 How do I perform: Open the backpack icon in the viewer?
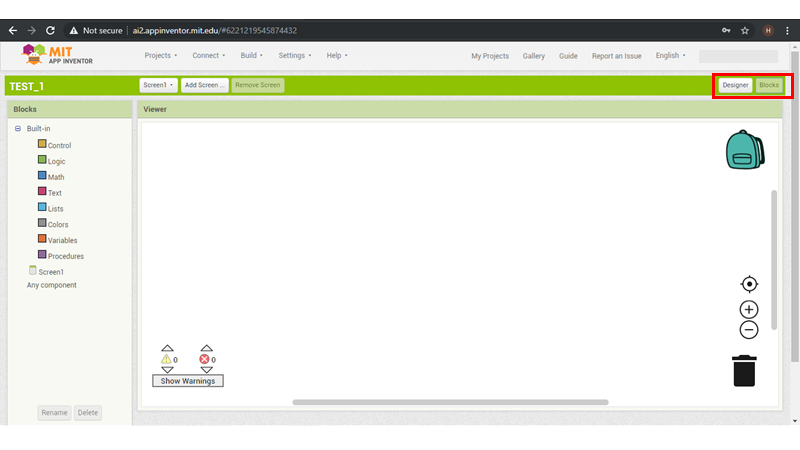pos(744,150)
